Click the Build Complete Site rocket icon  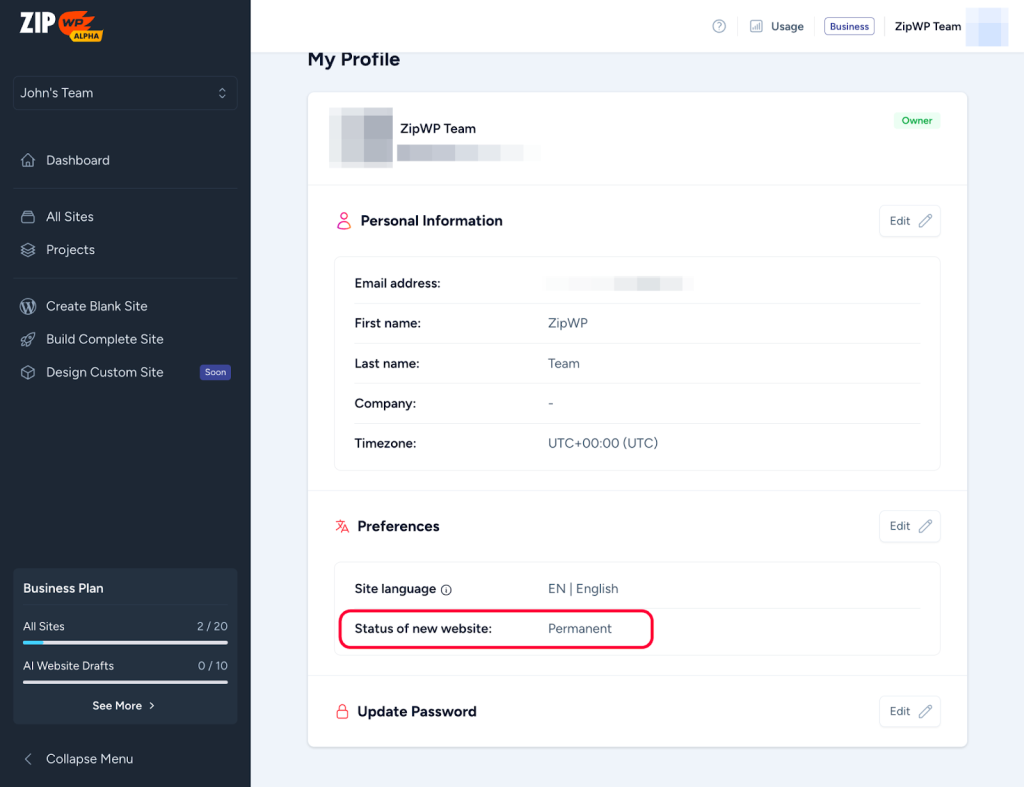coord(28,339)
